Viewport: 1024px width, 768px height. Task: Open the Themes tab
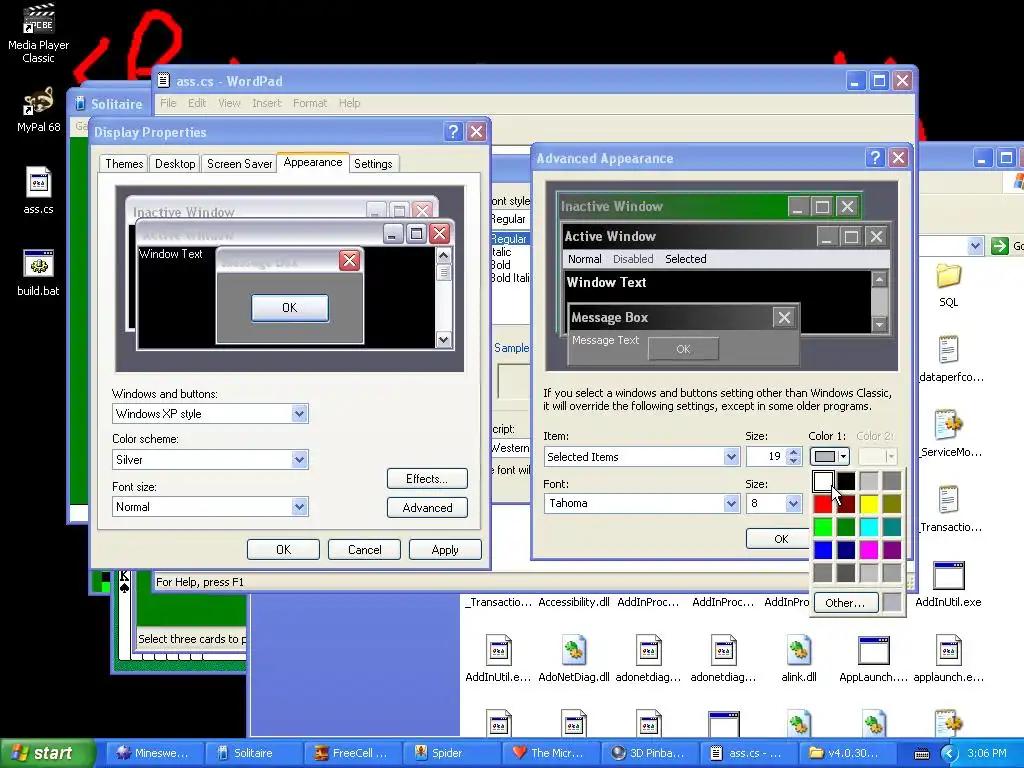[124, 164]
